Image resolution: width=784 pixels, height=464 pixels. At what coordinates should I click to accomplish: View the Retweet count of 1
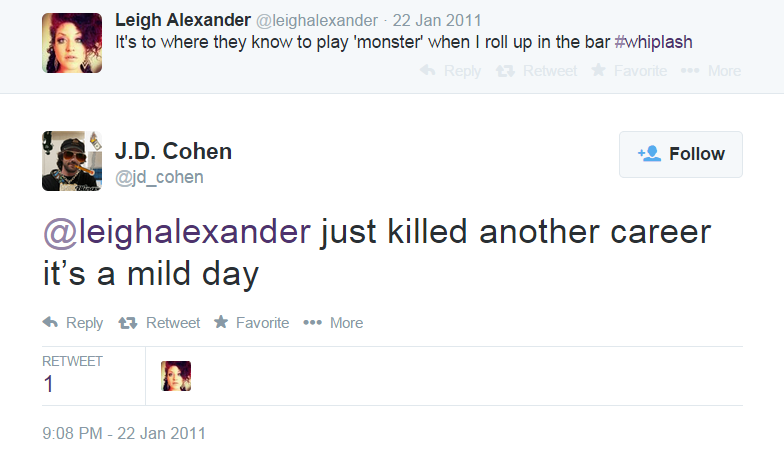[49, 384]
